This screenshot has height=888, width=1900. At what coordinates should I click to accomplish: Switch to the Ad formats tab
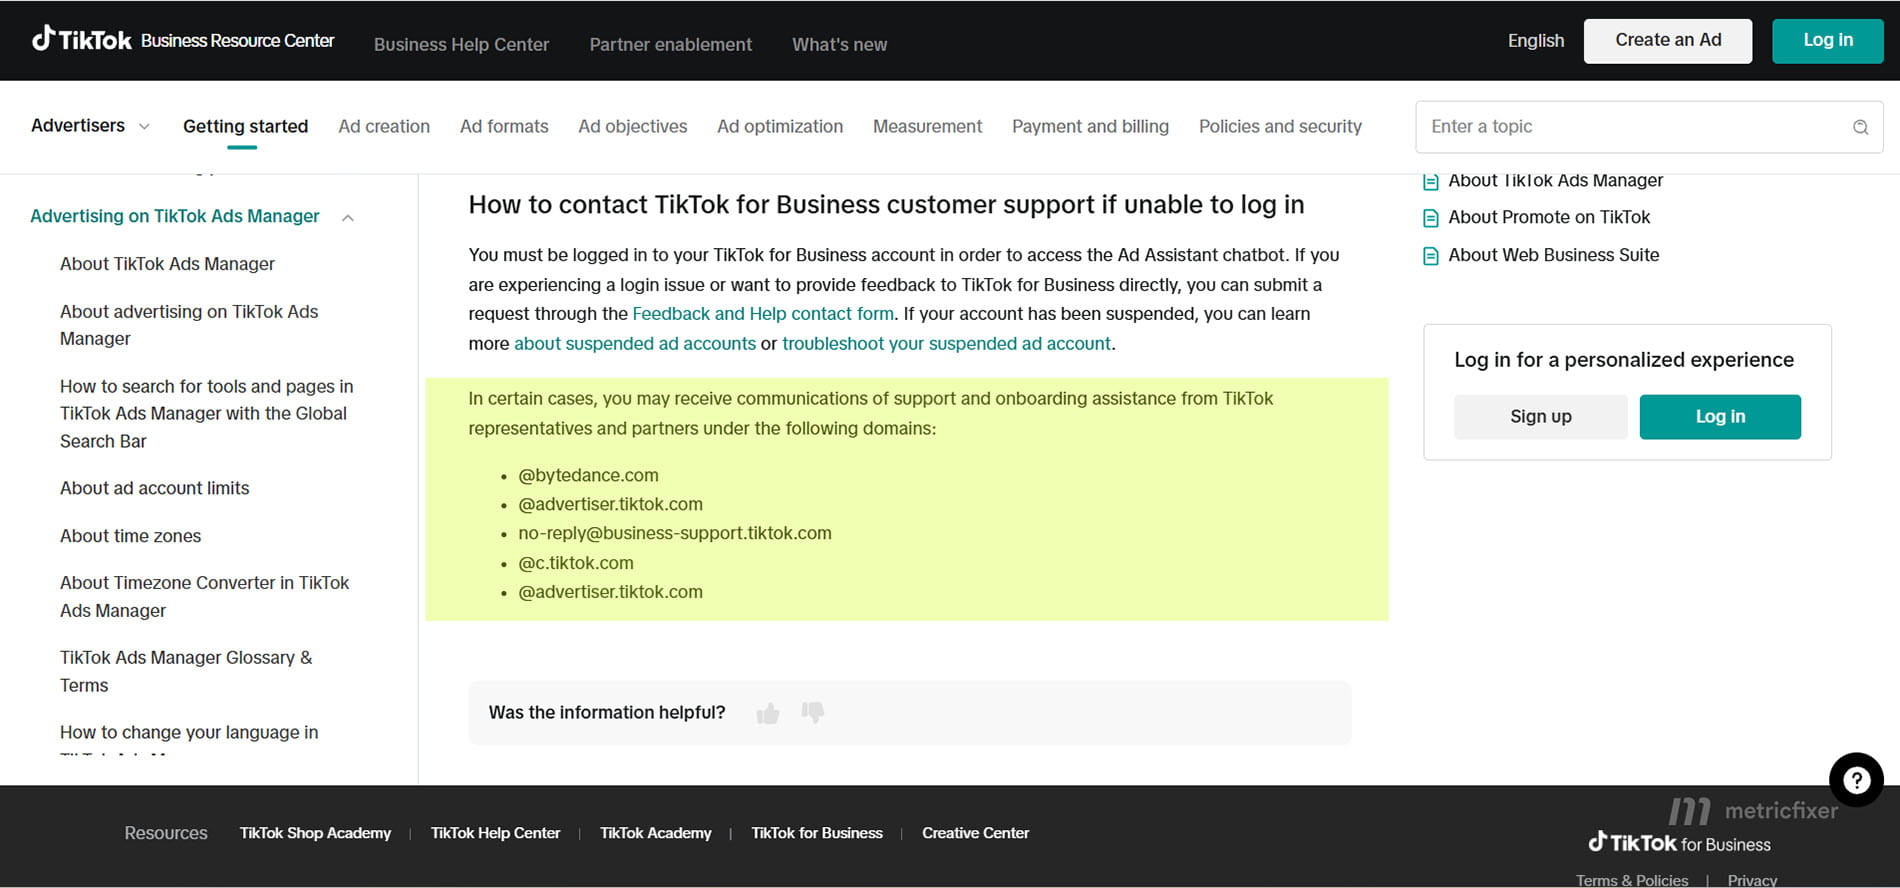click(x=504, y=127)
